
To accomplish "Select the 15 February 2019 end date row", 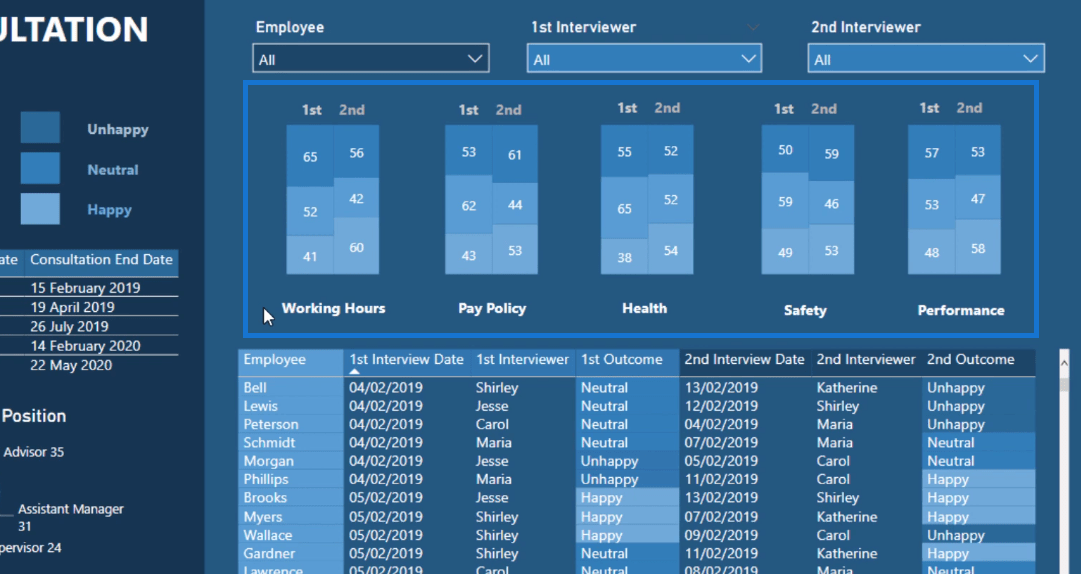I will click(85, 288).
